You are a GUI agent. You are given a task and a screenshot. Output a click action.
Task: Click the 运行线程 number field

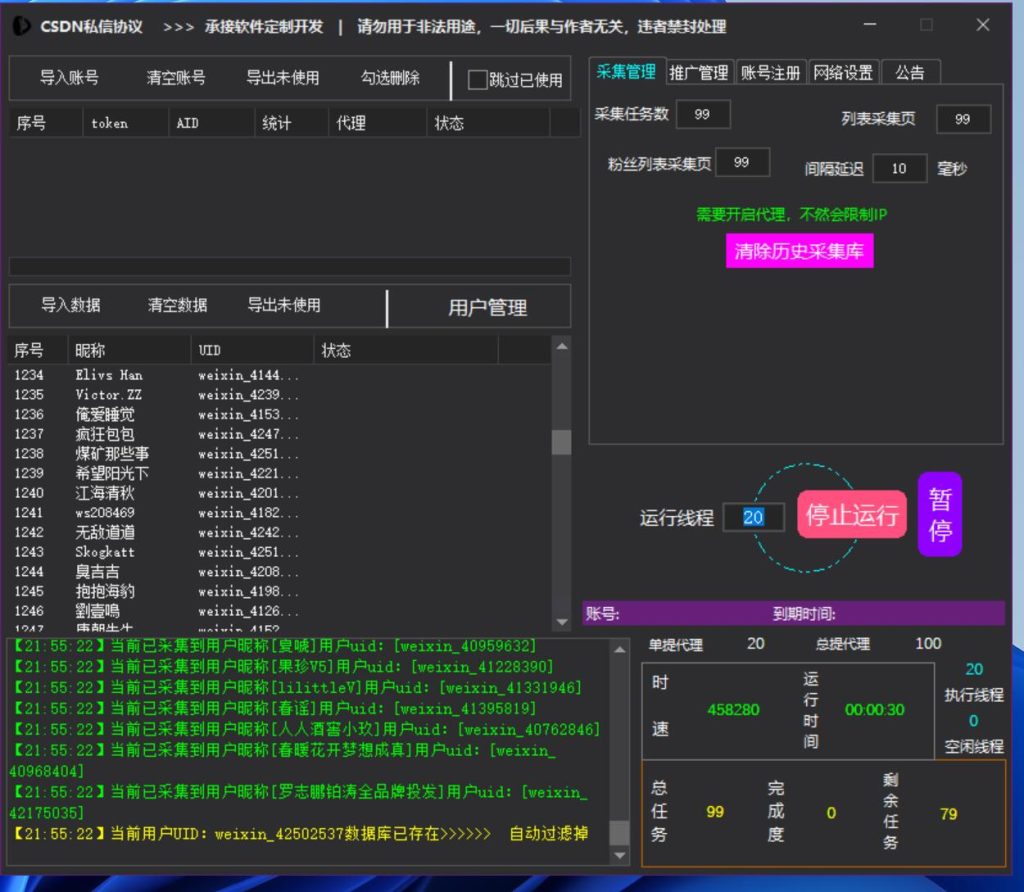coord(753,517)
